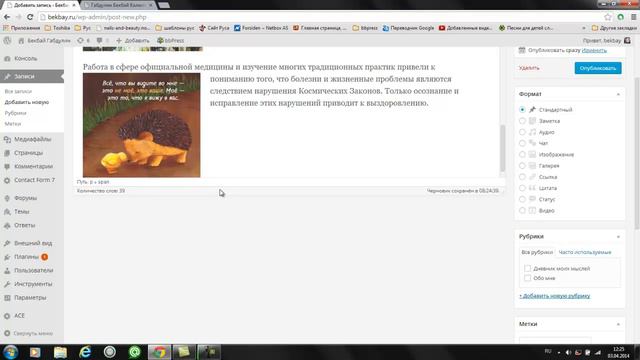The image size is (640, 360).
Task: Open Страницы pages icon
Action: point(7,153)
